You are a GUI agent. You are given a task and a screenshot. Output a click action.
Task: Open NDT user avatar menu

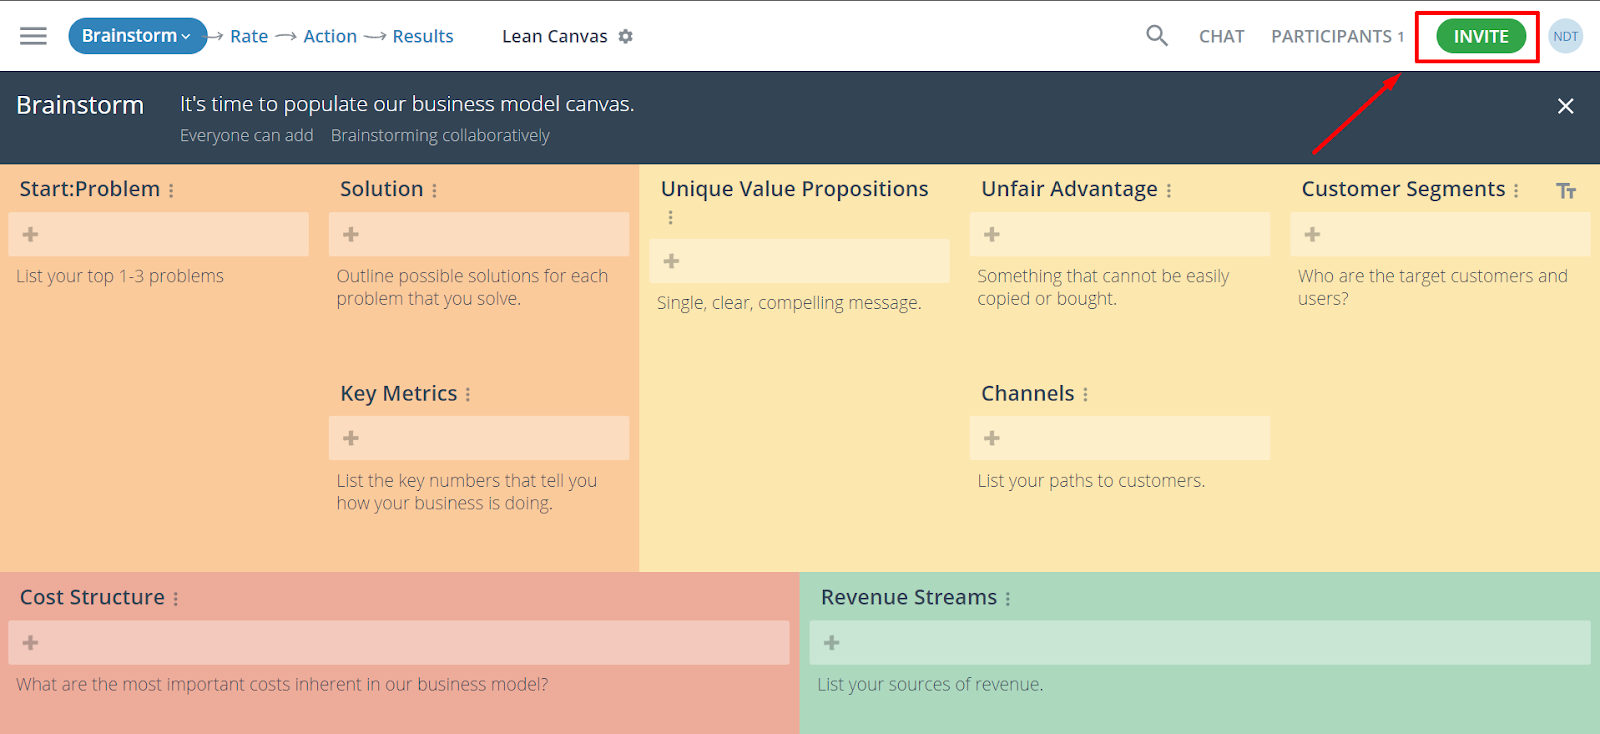[1565, 36]
